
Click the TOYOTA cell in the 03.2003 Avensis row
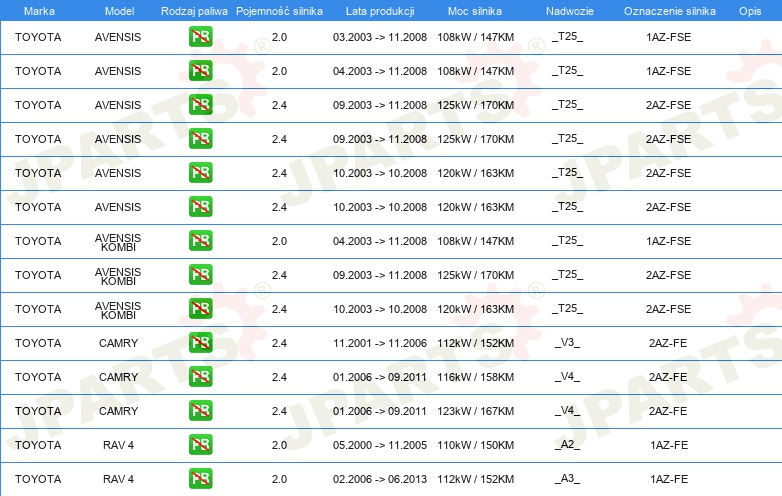click(x=38, y=37)
